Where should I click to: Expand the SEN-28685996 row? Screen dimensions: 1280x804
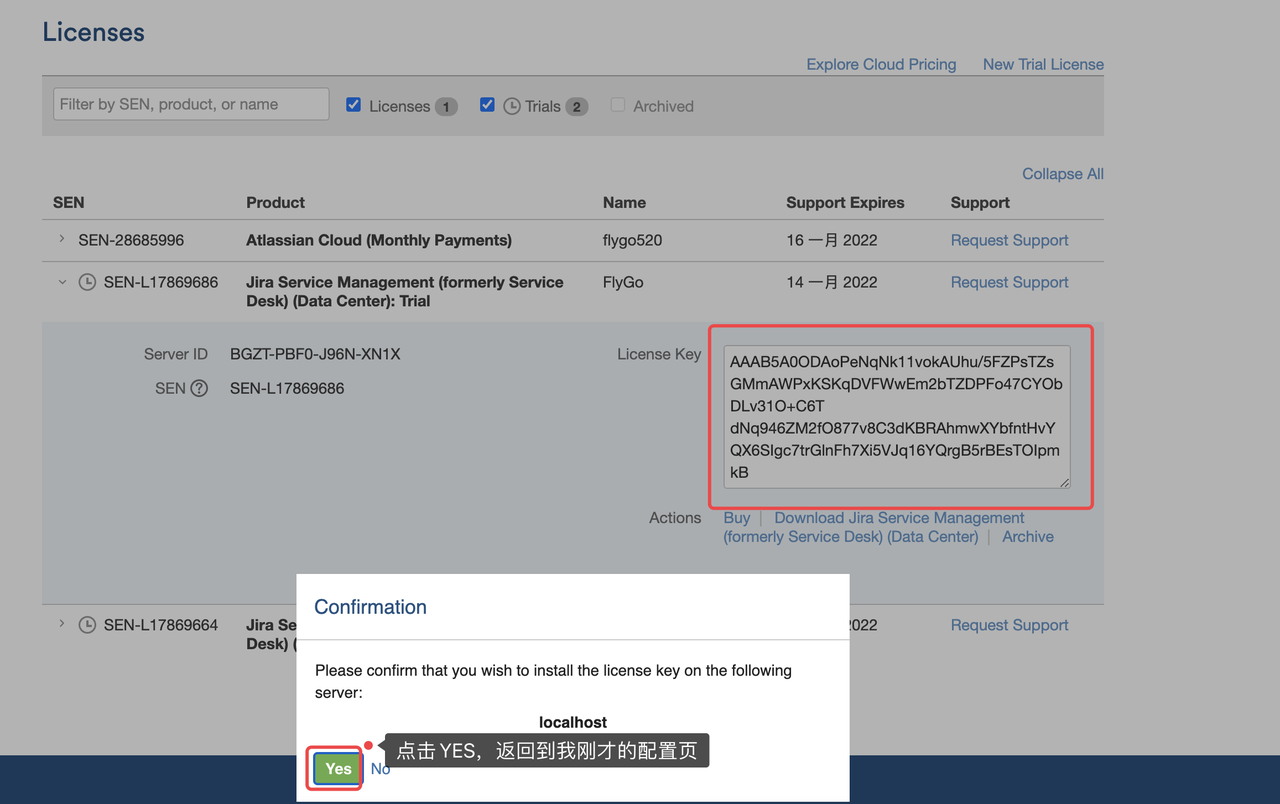62,239
